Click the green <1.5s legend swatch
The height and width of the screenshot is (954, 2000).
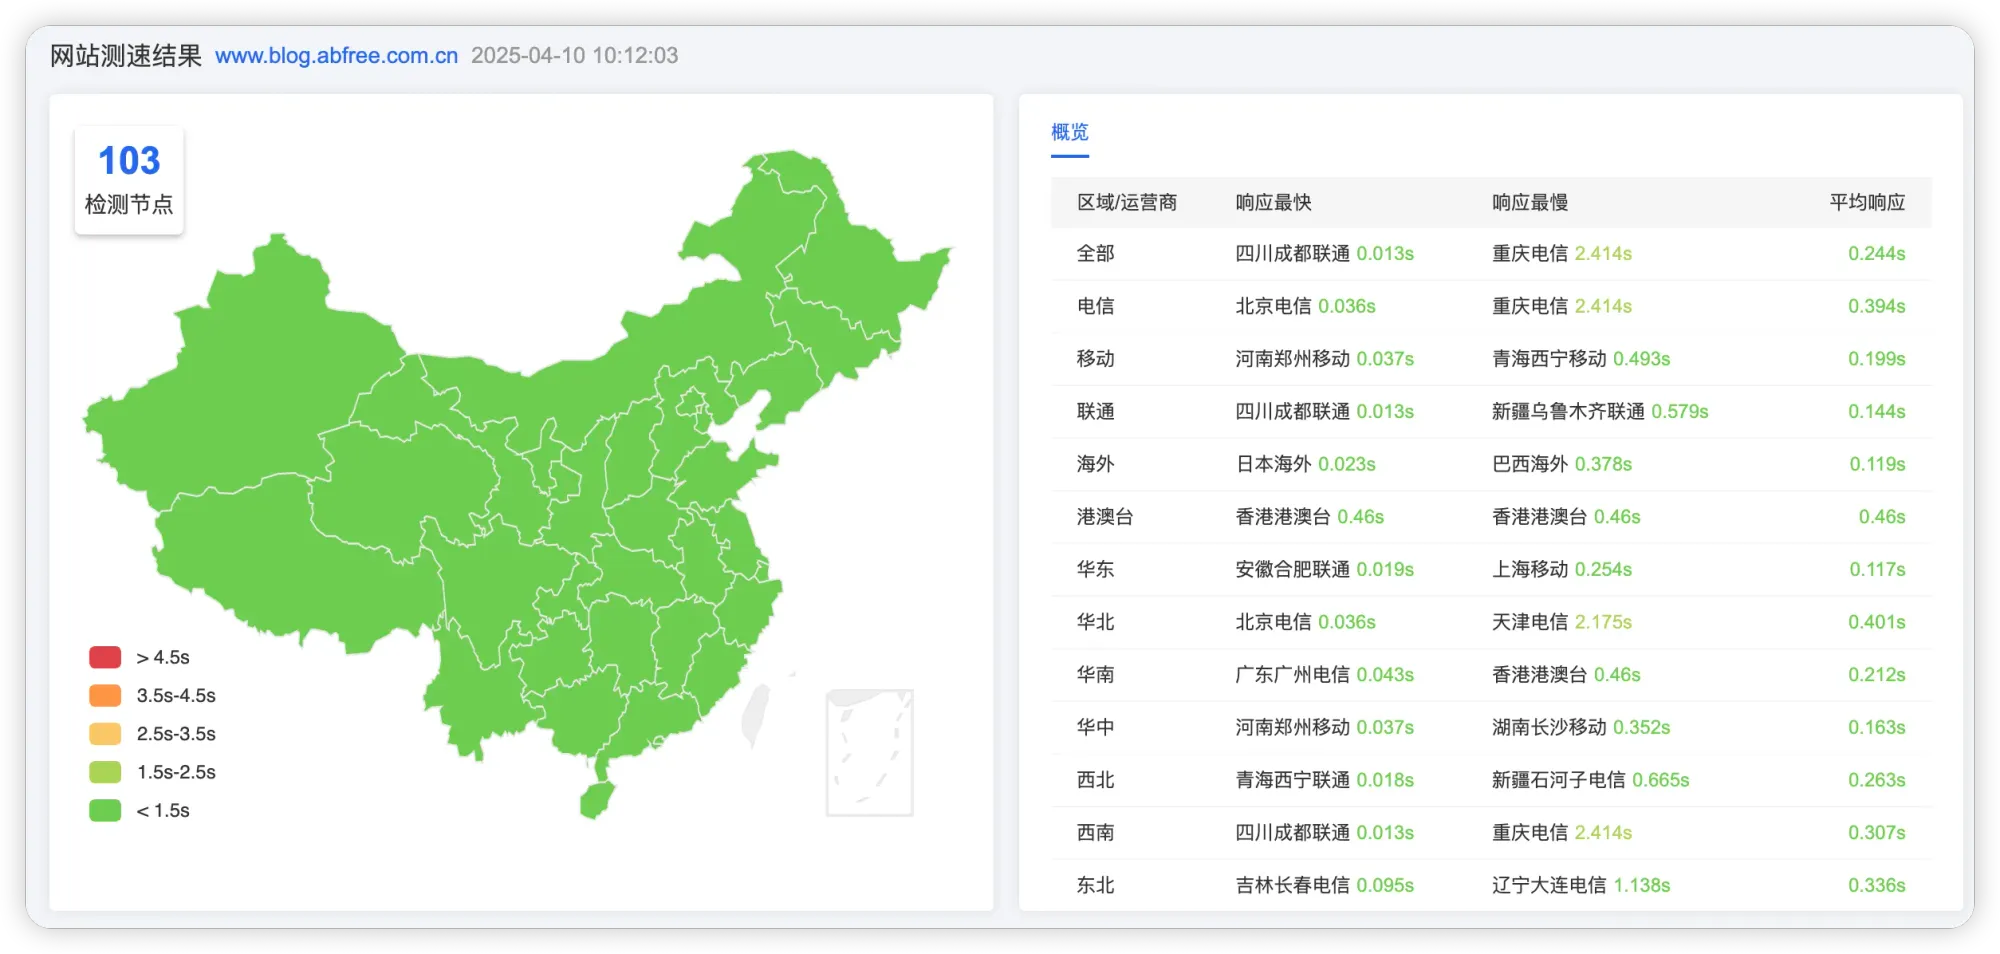point(105,810)
